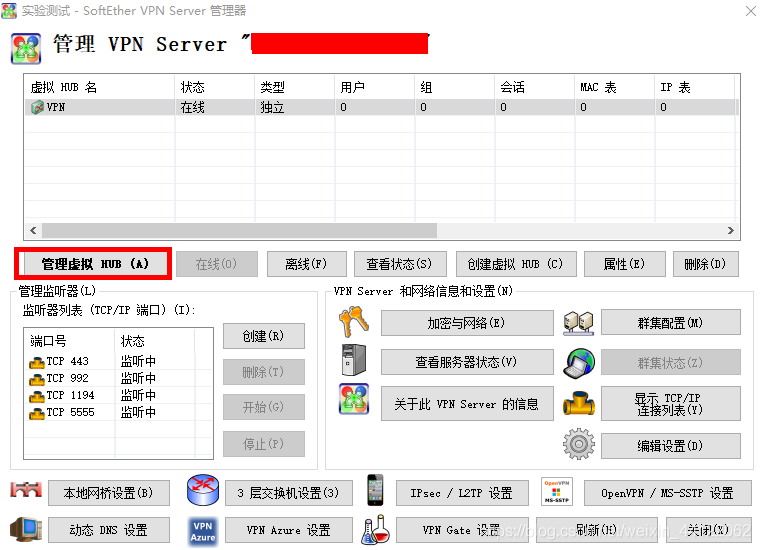Select the VPN hub row

coord(381,107)
